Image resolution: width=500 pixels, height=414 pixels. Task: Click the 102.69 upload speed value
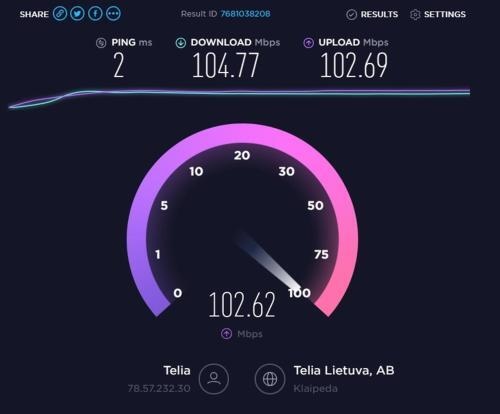(x=354, y=65)
